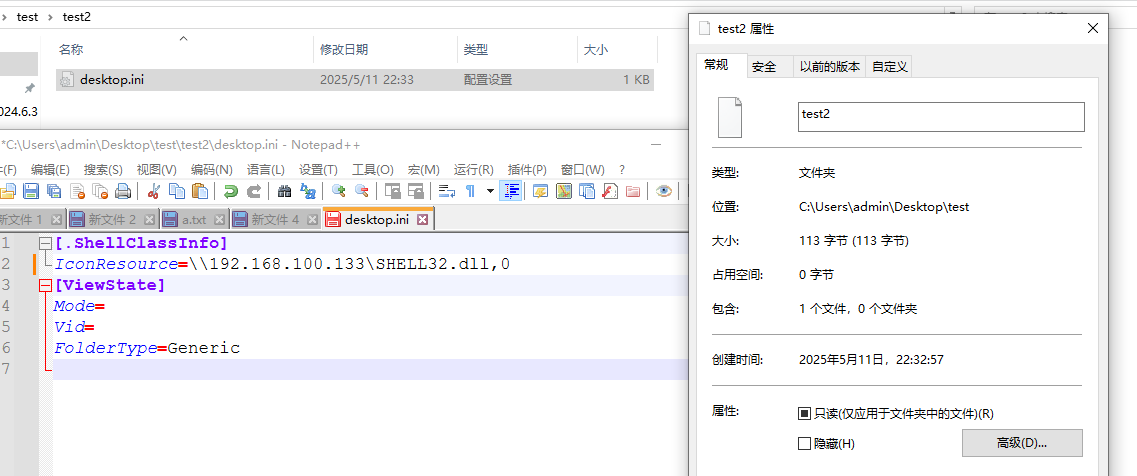Toggle the 只读 read-only checkbox

tap(804, 414)
